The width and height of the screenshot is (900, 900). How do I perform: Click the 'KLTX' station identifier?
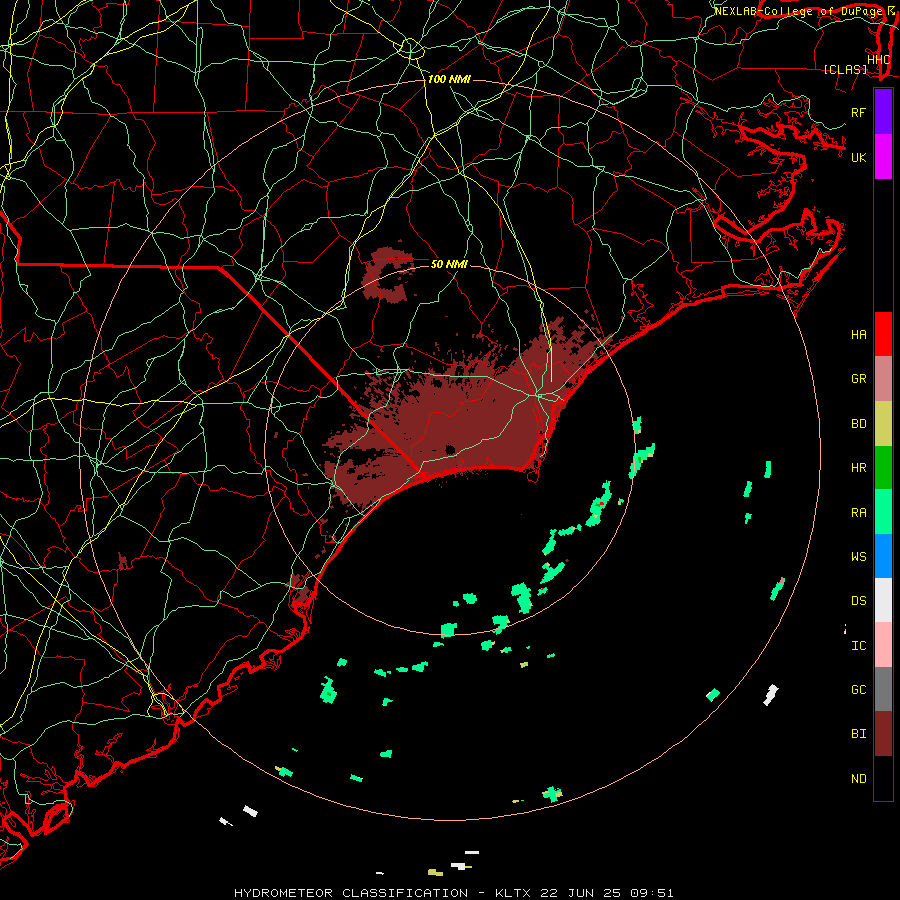click(513, 893)
